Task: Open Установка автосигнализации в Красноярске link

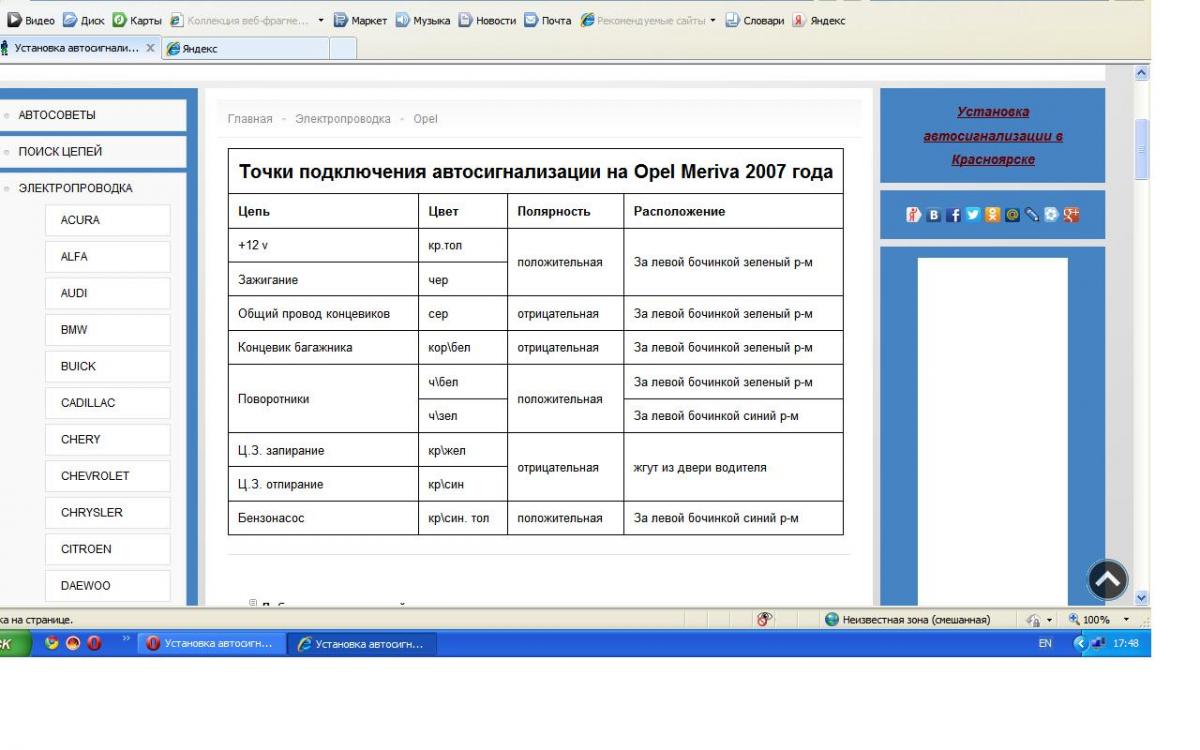Action: click(993, 136)
